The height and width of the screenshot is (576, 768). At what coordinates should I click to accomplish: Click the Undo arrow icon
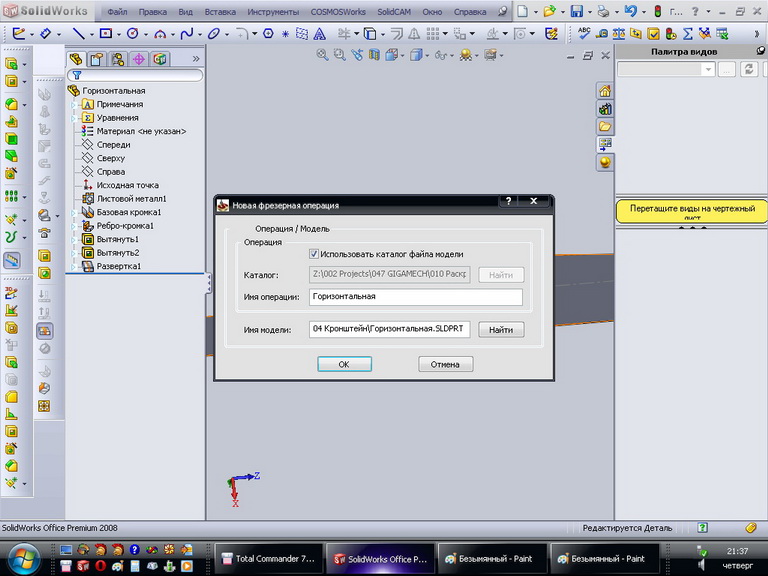coord(631,11)
